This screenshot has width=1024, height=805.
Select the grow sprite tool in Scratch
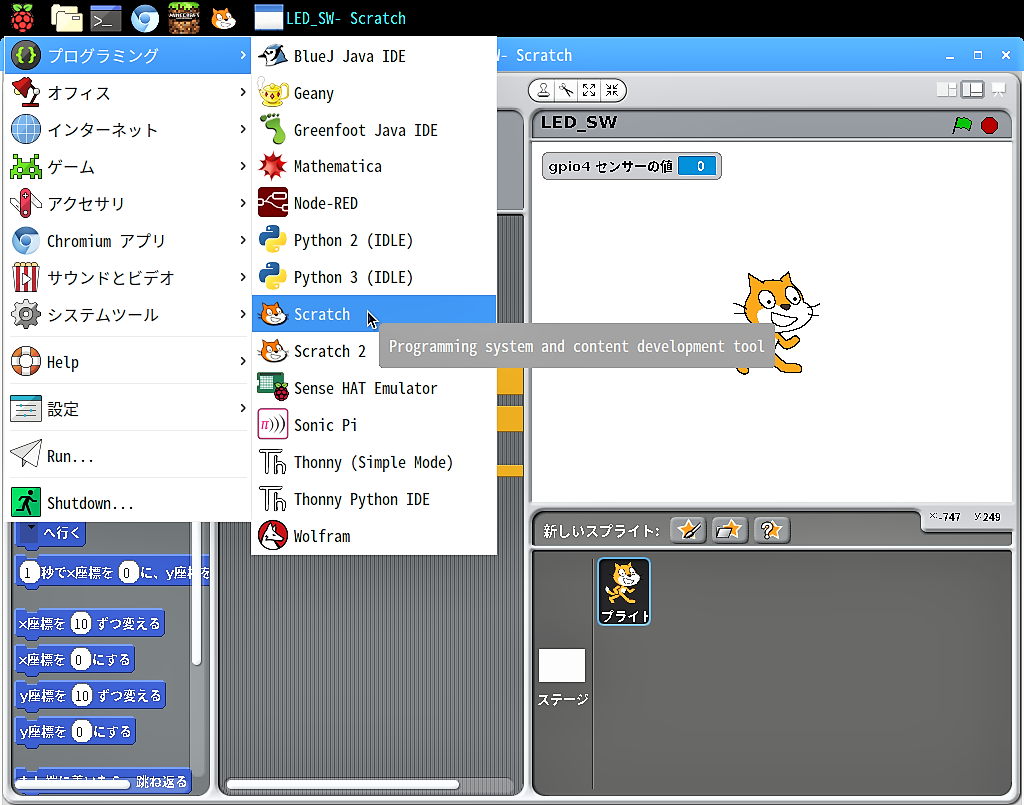(x=589, y=90)
